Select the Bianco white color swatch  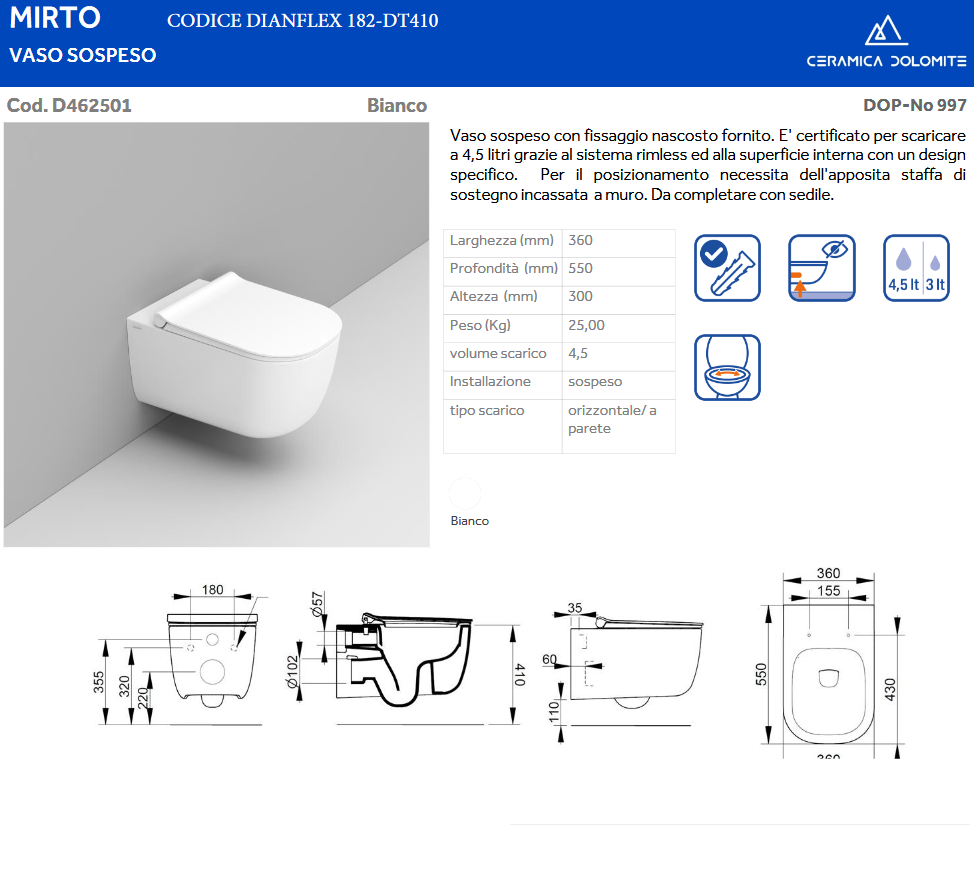465,494
